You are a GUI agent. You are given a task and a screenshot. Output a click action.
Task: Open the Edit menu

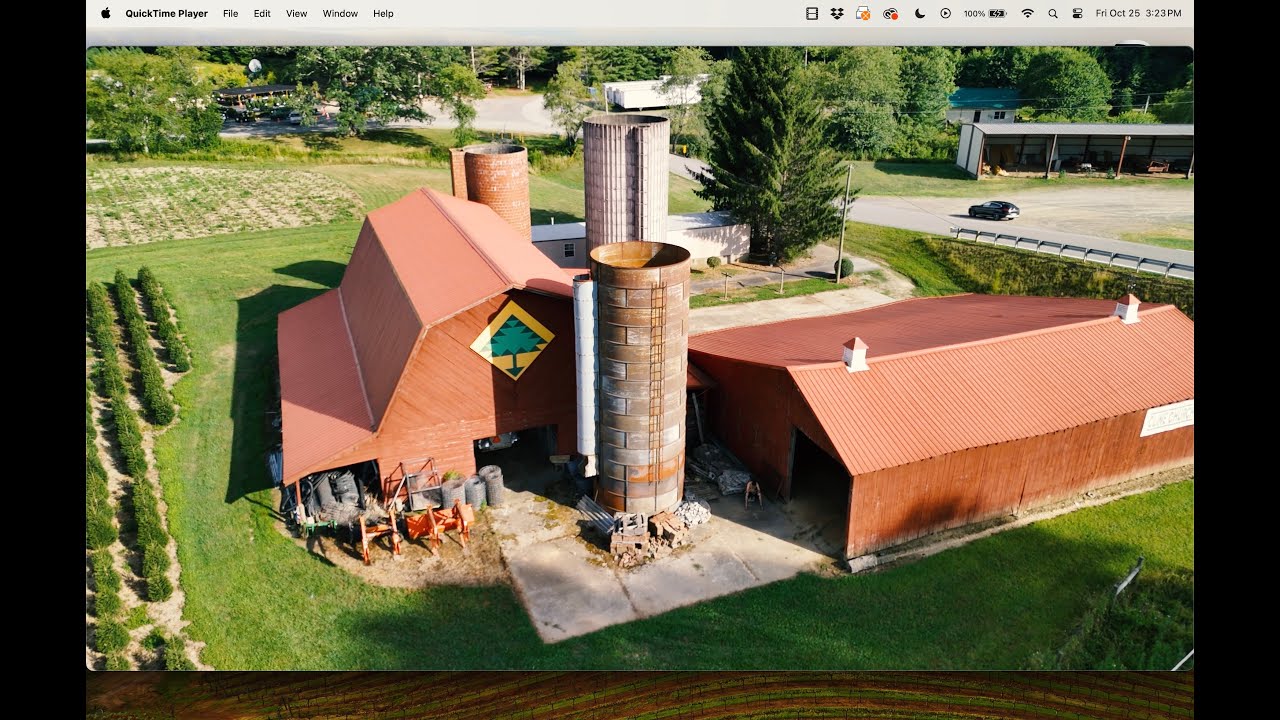click(262, 13)
